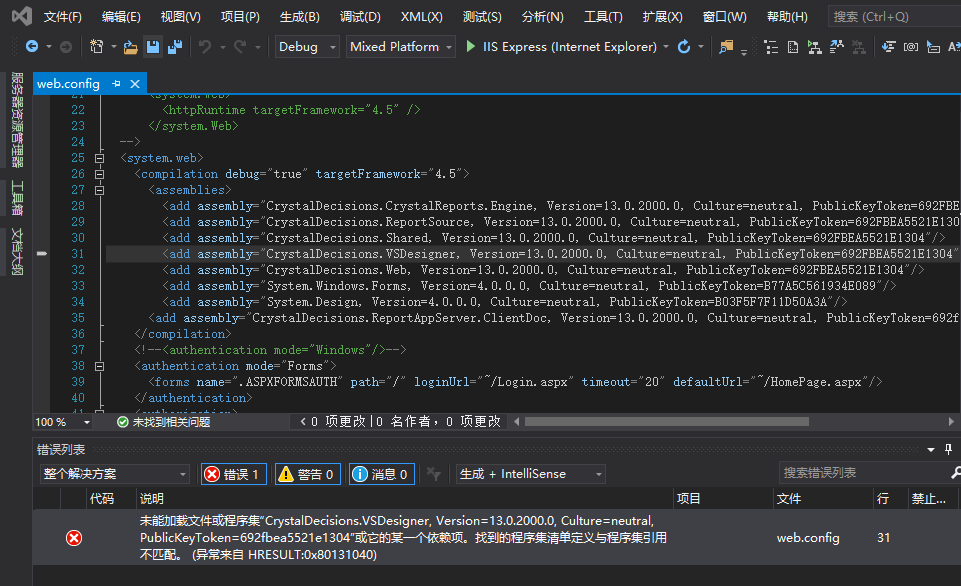Click the document format toolbar icon

tap(792, 47)
